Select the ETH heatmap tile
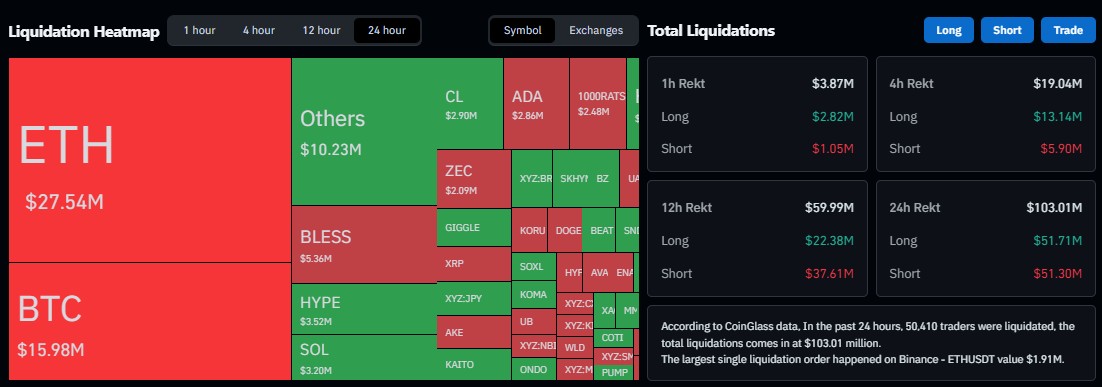This screenshot has height=387, width=1102. click(x=150, y=160)
